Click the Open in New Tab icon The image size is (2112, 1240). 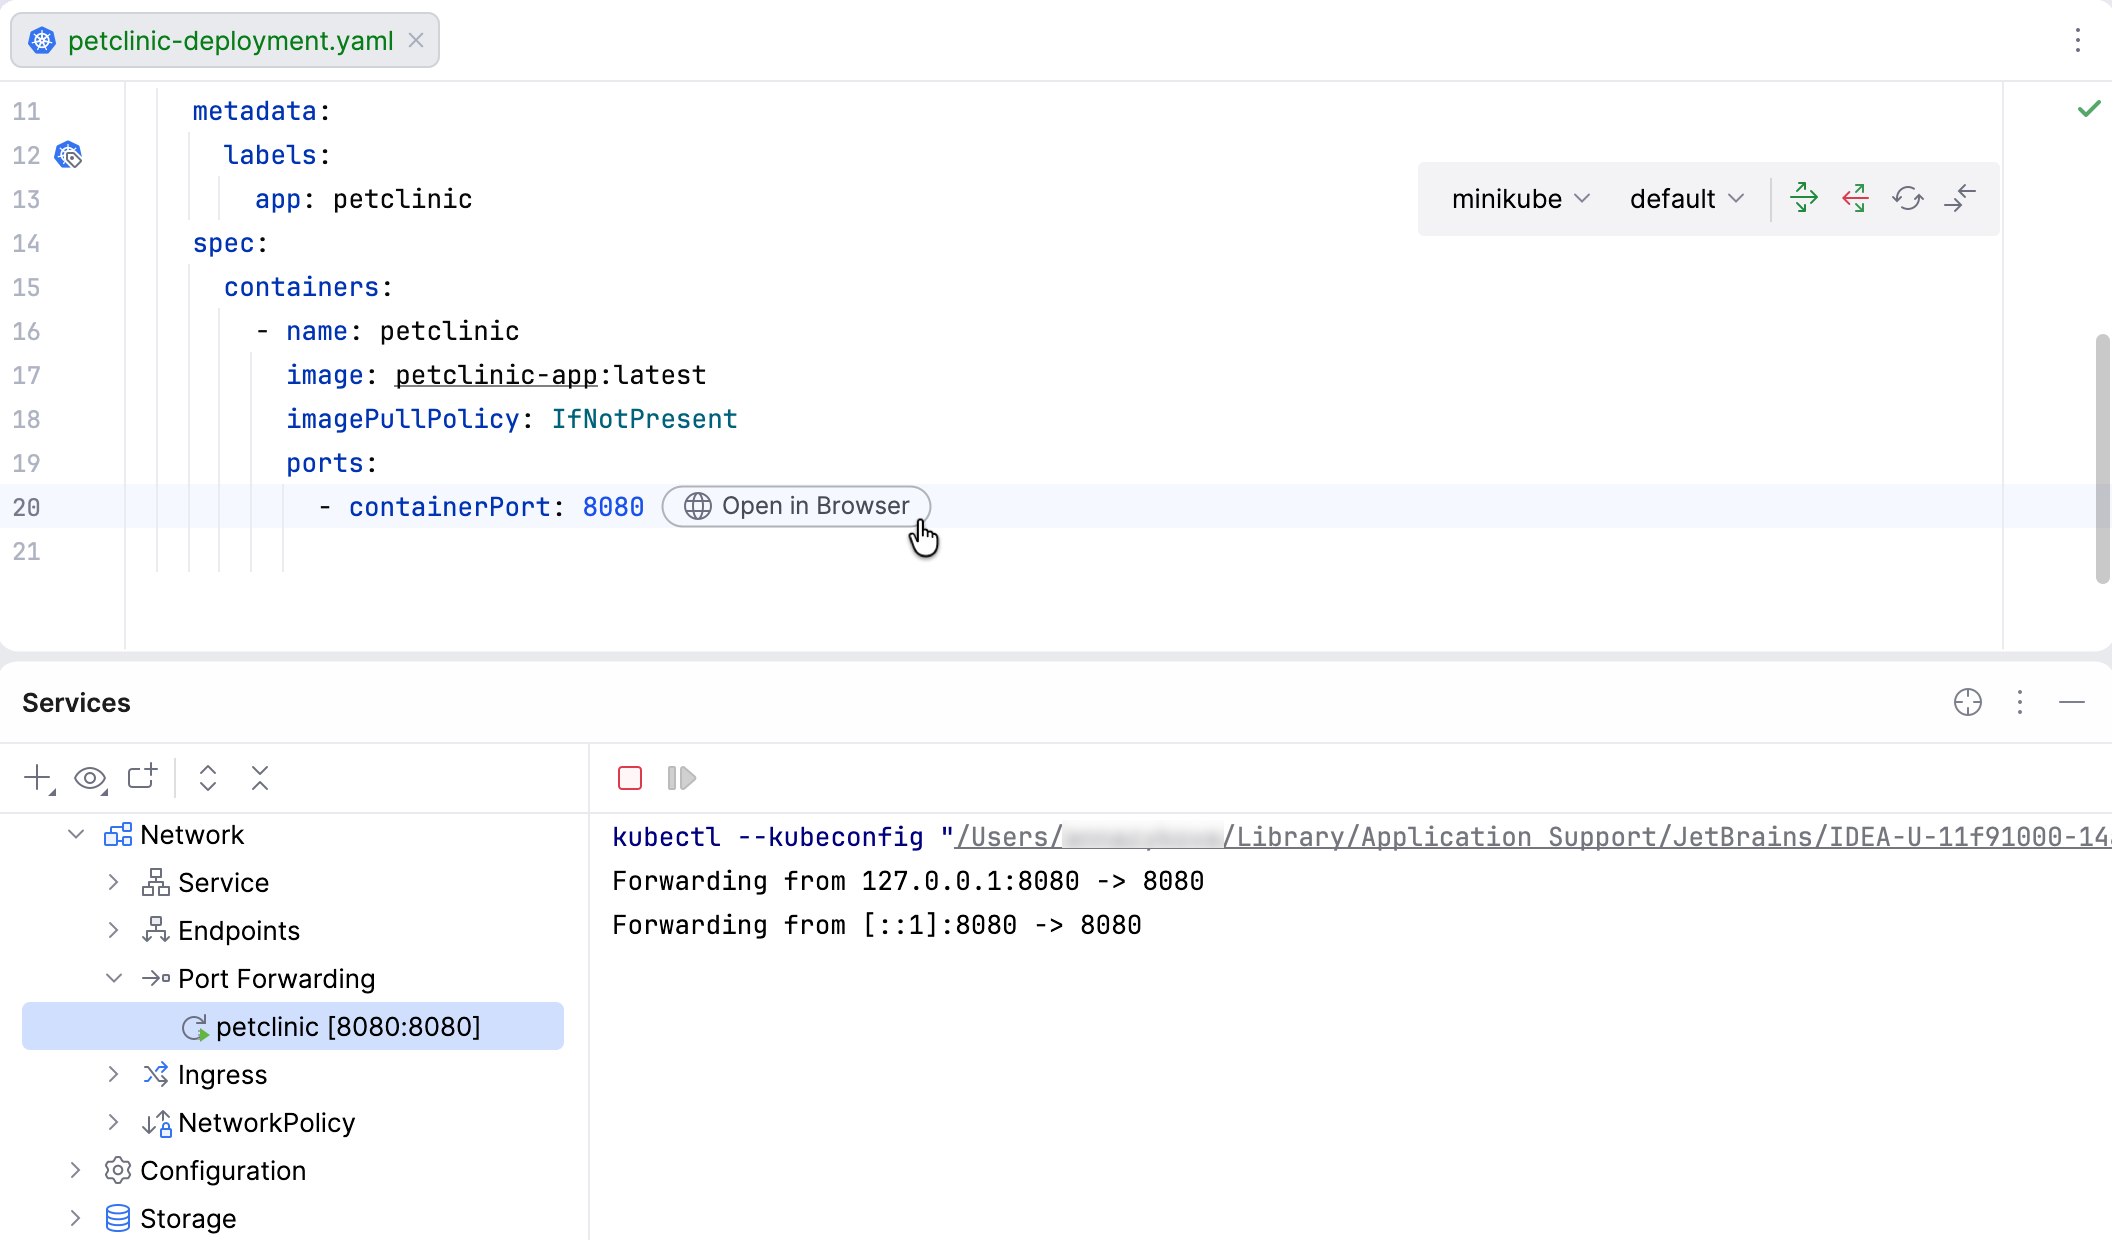coord(142,778)
